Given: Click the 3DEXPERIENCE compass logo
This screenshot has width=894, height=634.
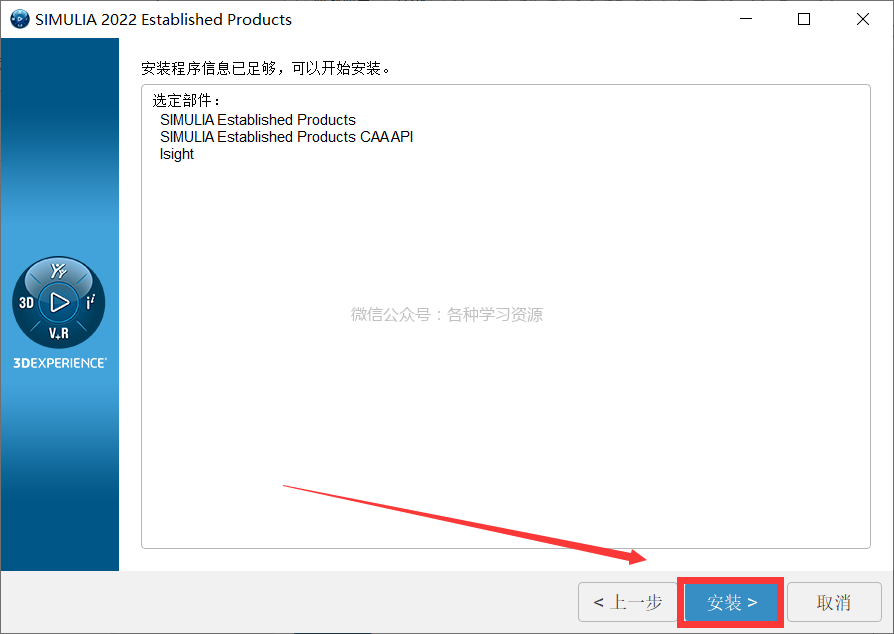Looking at the screenshot, I should 59,302.
